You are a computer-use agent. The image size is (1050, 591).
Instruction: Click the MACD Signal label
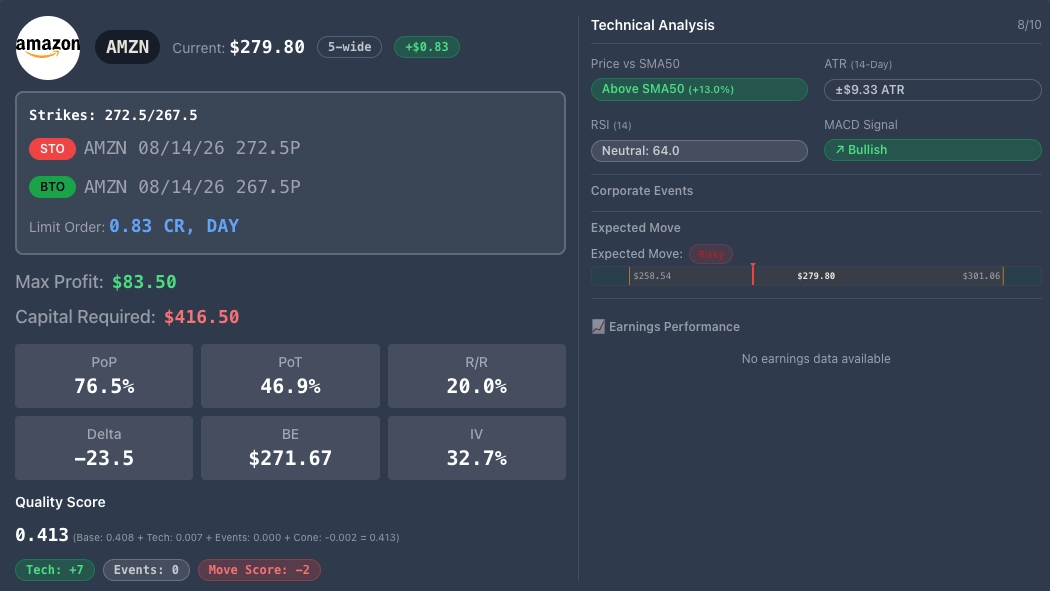pos(860,125)
